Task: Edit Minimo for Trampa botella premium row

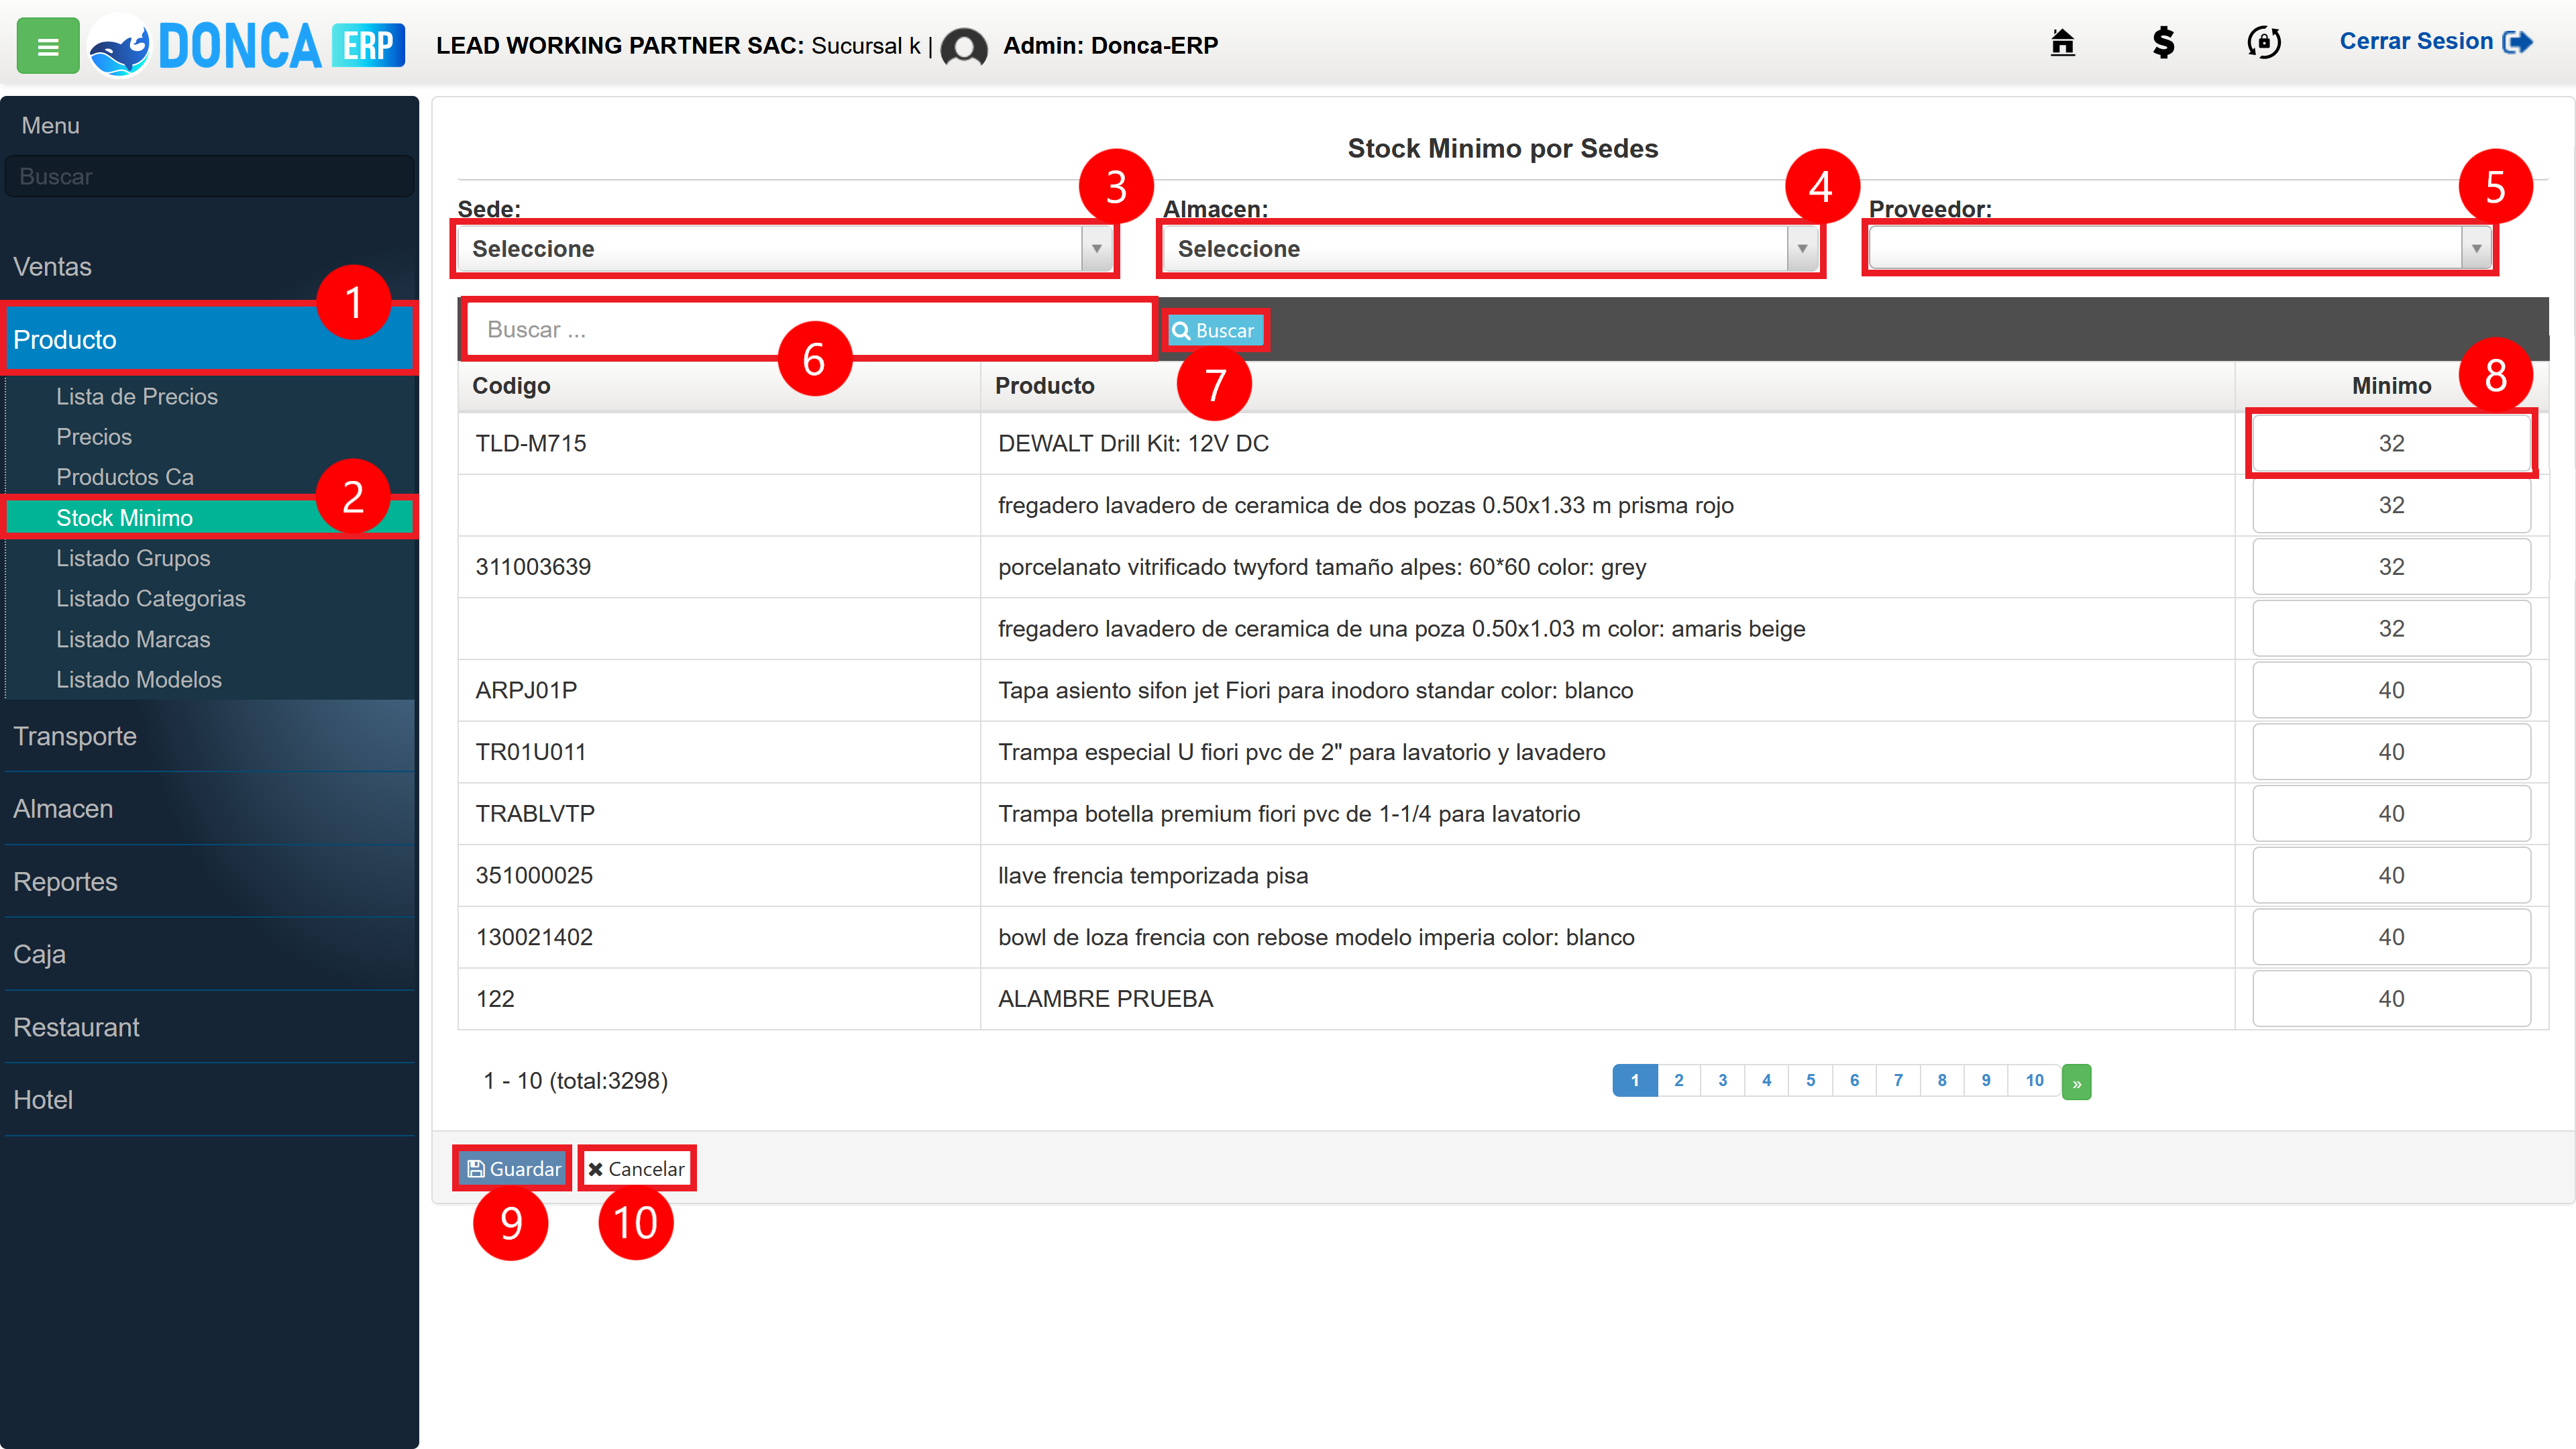Action: [2391, 814]
